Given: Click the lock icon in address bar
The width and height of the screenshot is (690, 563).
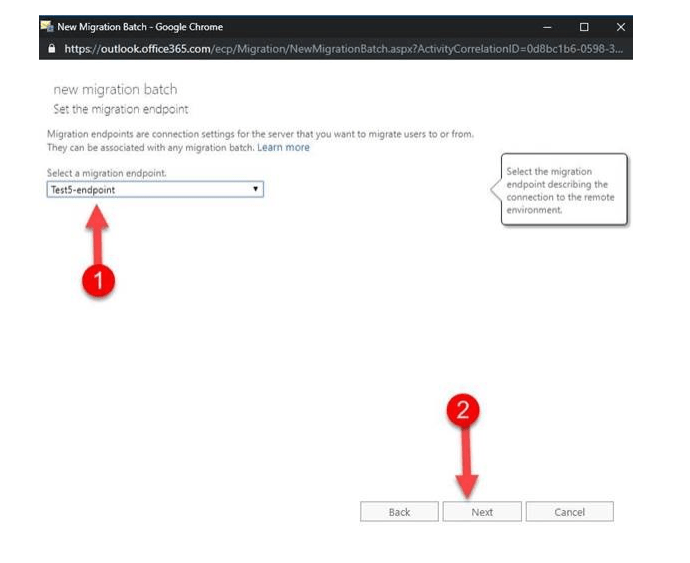Looking at the screenshot, I should click(x=52, y=48).
